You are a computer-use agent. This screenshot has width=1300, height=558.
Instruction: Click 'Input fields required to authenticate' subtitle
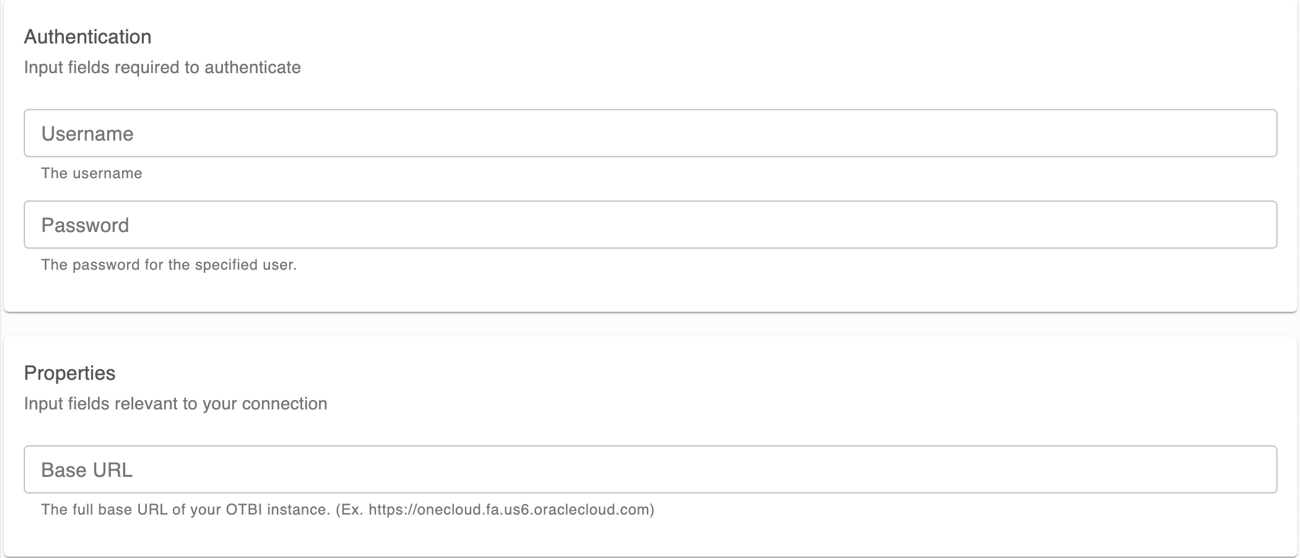[x=162, y=68]
